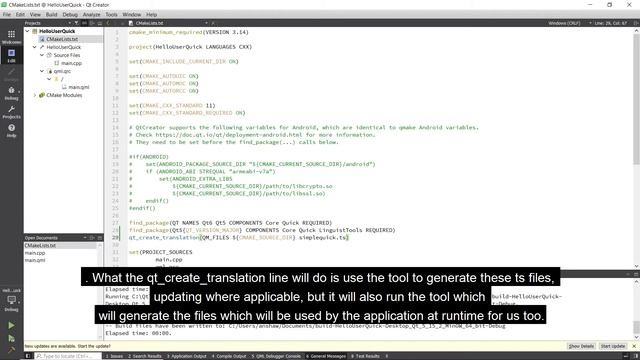
Task: Open the Analyze menu
Action: [91, 15]
